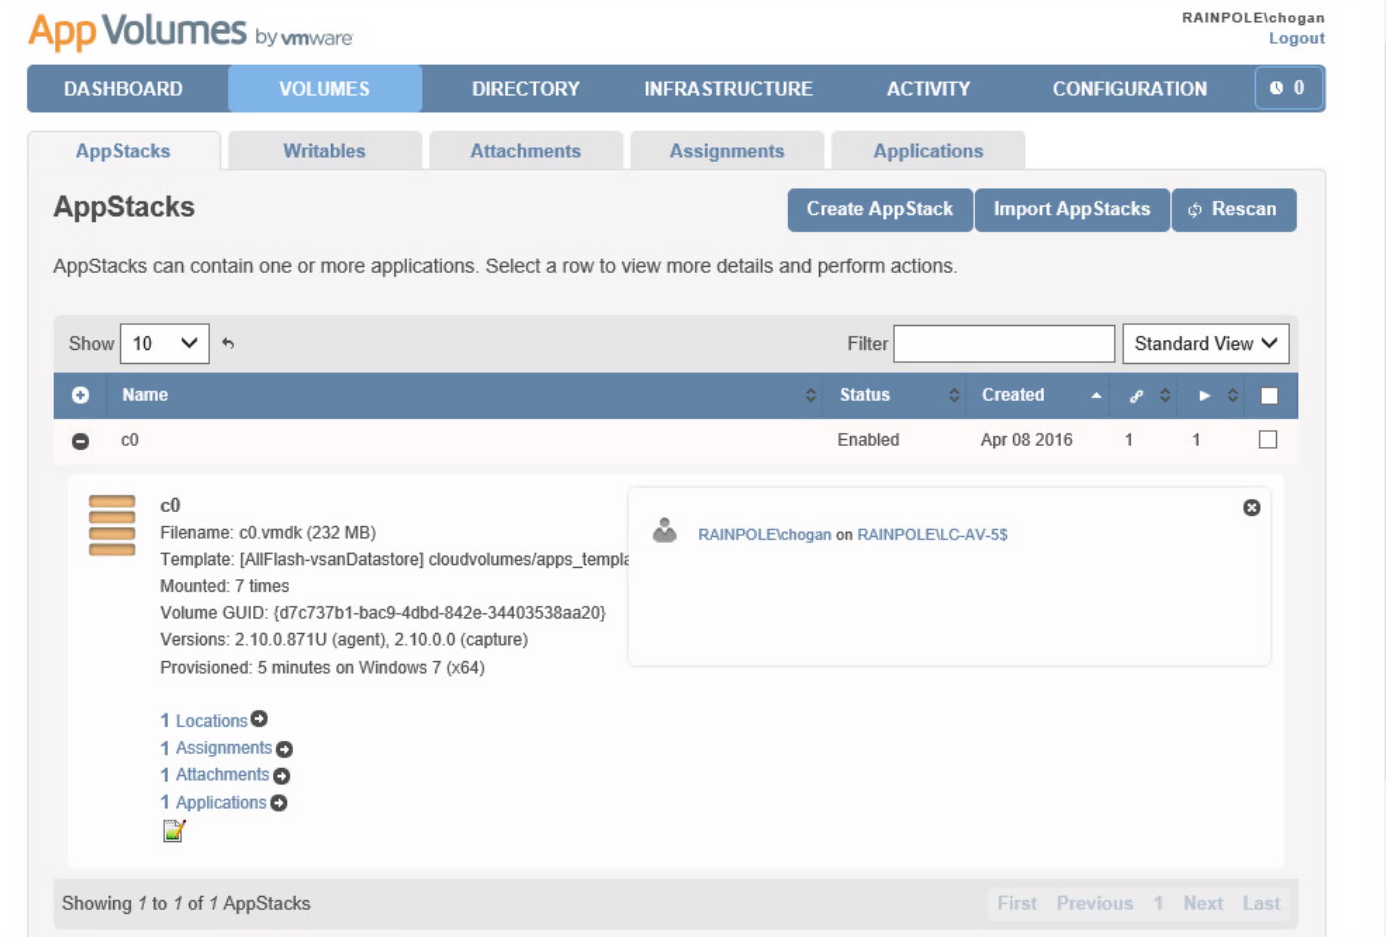Screen dimensions: 1386x937
Task: Open the Show entries count dropdown
Action: (x=163, y=343)
